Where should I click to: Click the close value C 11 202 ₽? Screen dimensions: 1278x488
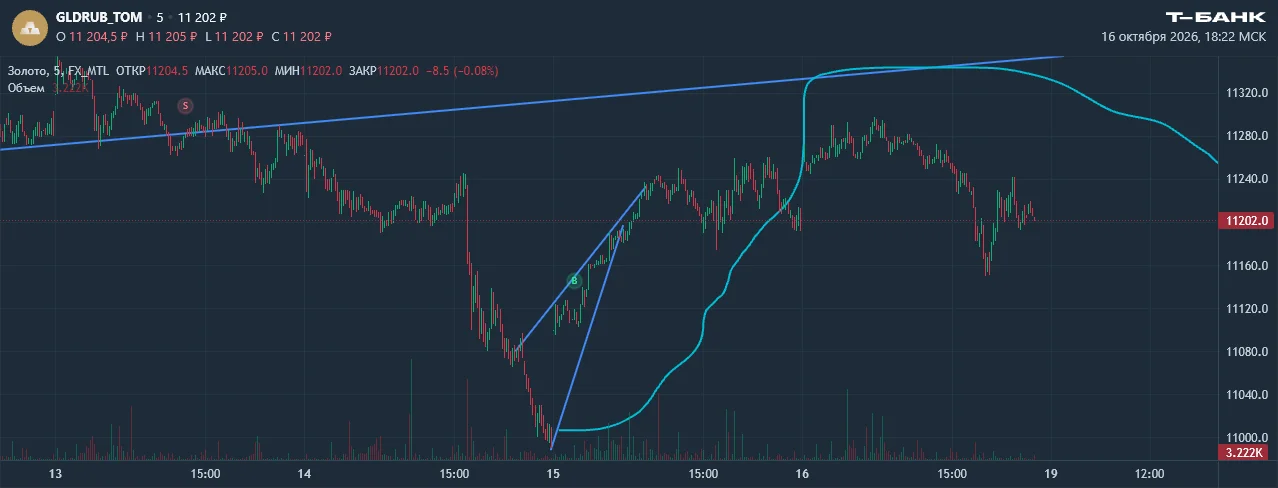(301, 36)
